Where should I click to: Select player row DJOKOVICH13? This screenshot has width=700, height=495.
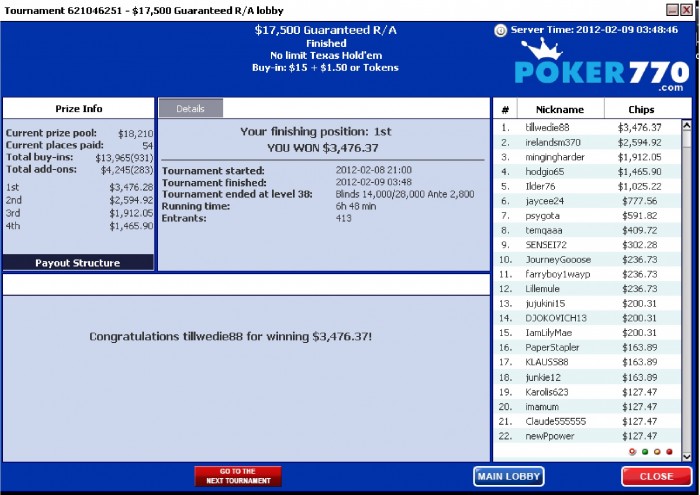pos(587,318)
